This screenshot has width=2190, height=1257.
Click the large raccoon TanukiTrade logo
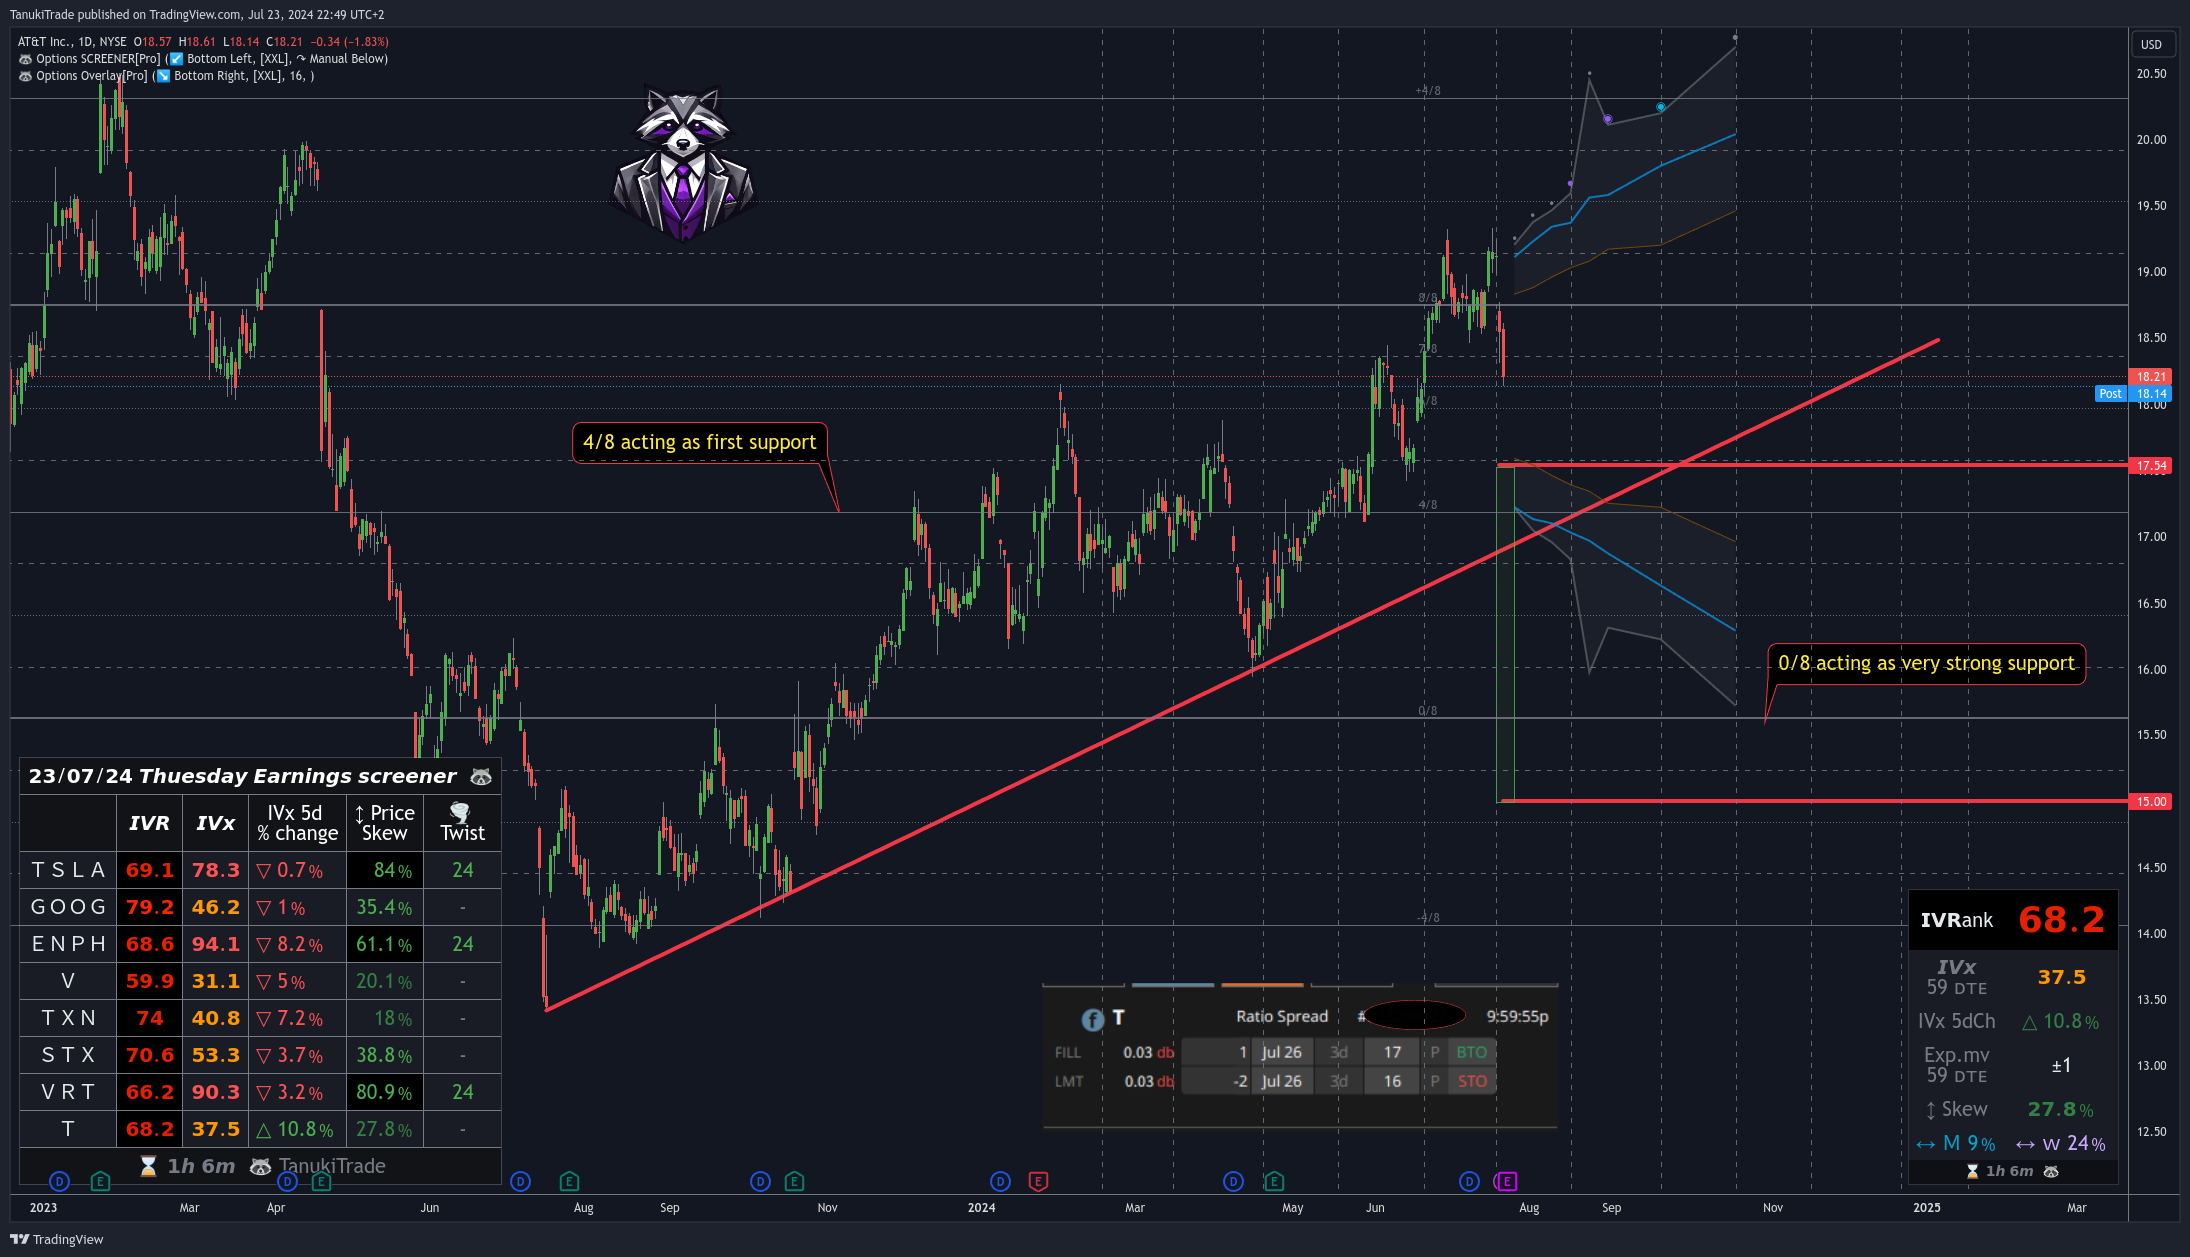(x=683, y=163)
